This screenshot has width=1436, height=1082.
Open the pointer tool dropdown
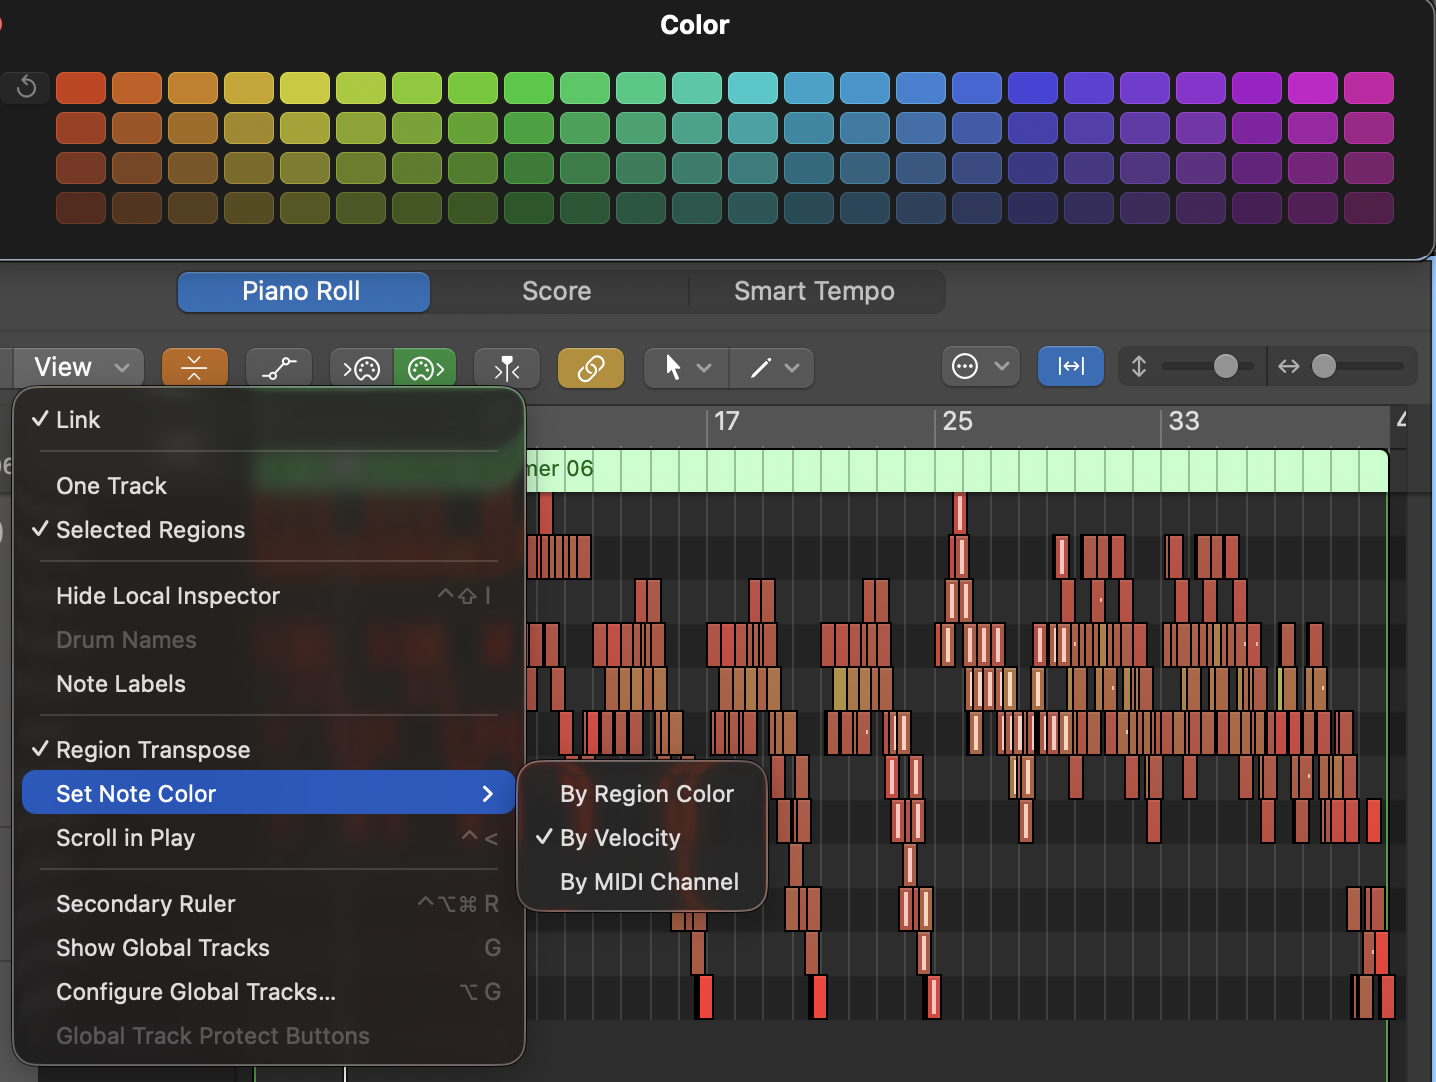point(687,368)
